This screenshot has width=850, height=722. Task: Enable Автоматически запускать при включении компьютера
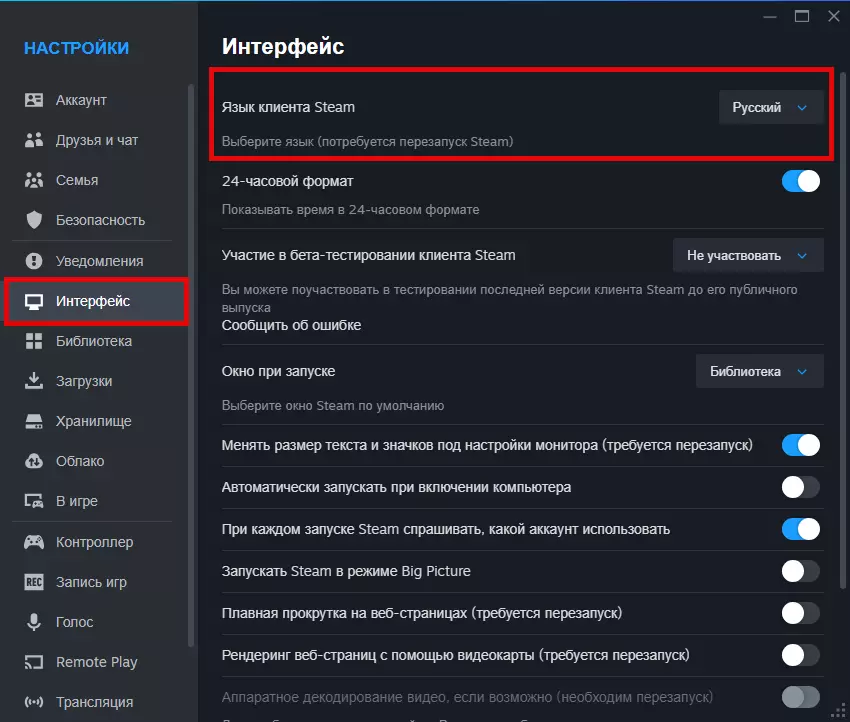click(800, 487)
